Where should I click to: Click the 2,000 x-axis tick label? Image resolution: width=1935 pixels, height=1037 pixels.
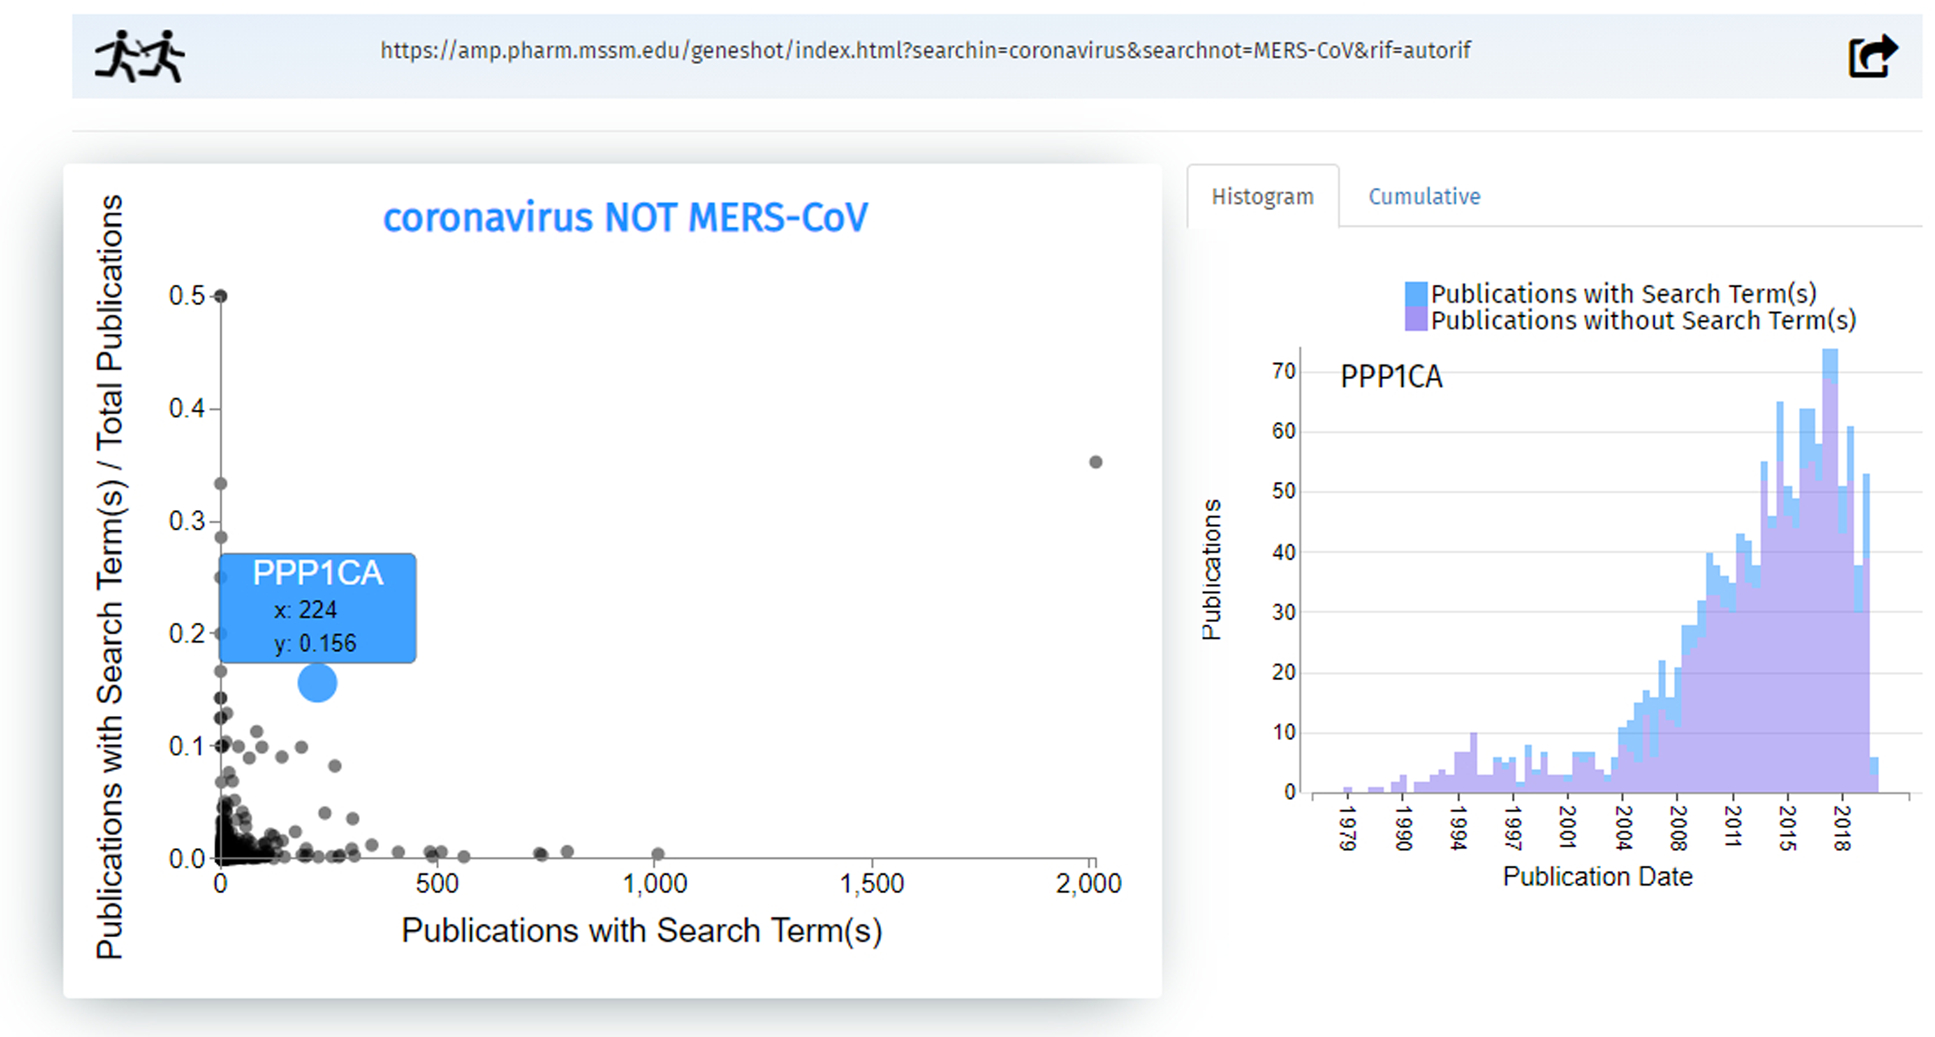tap(1088, 884)
